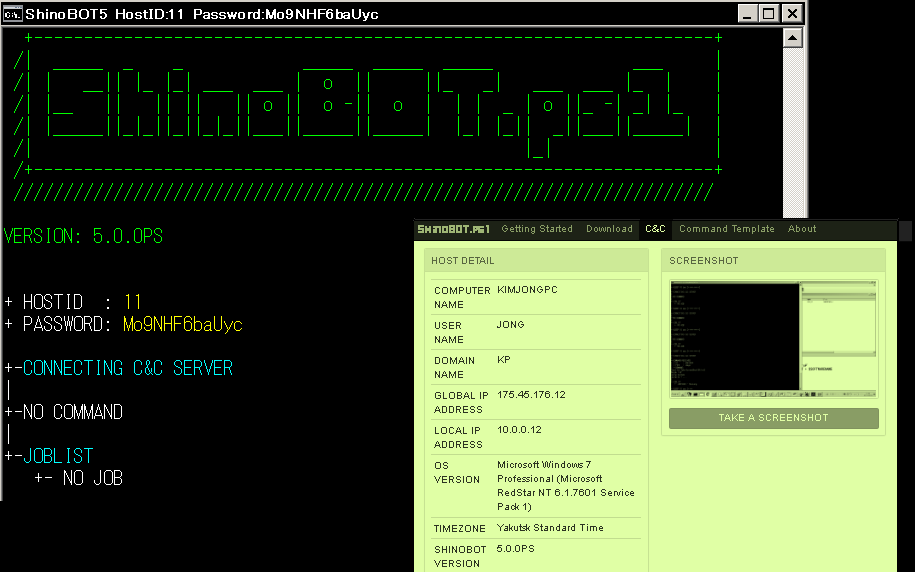
Task: Click VERSION: 5.0.0PS line in console
Action: (83, 236)
